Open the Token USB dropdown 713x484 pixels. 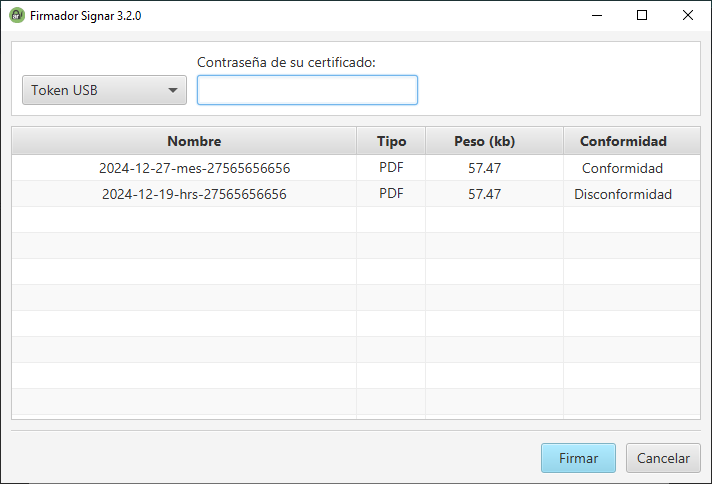click(105, 90)
